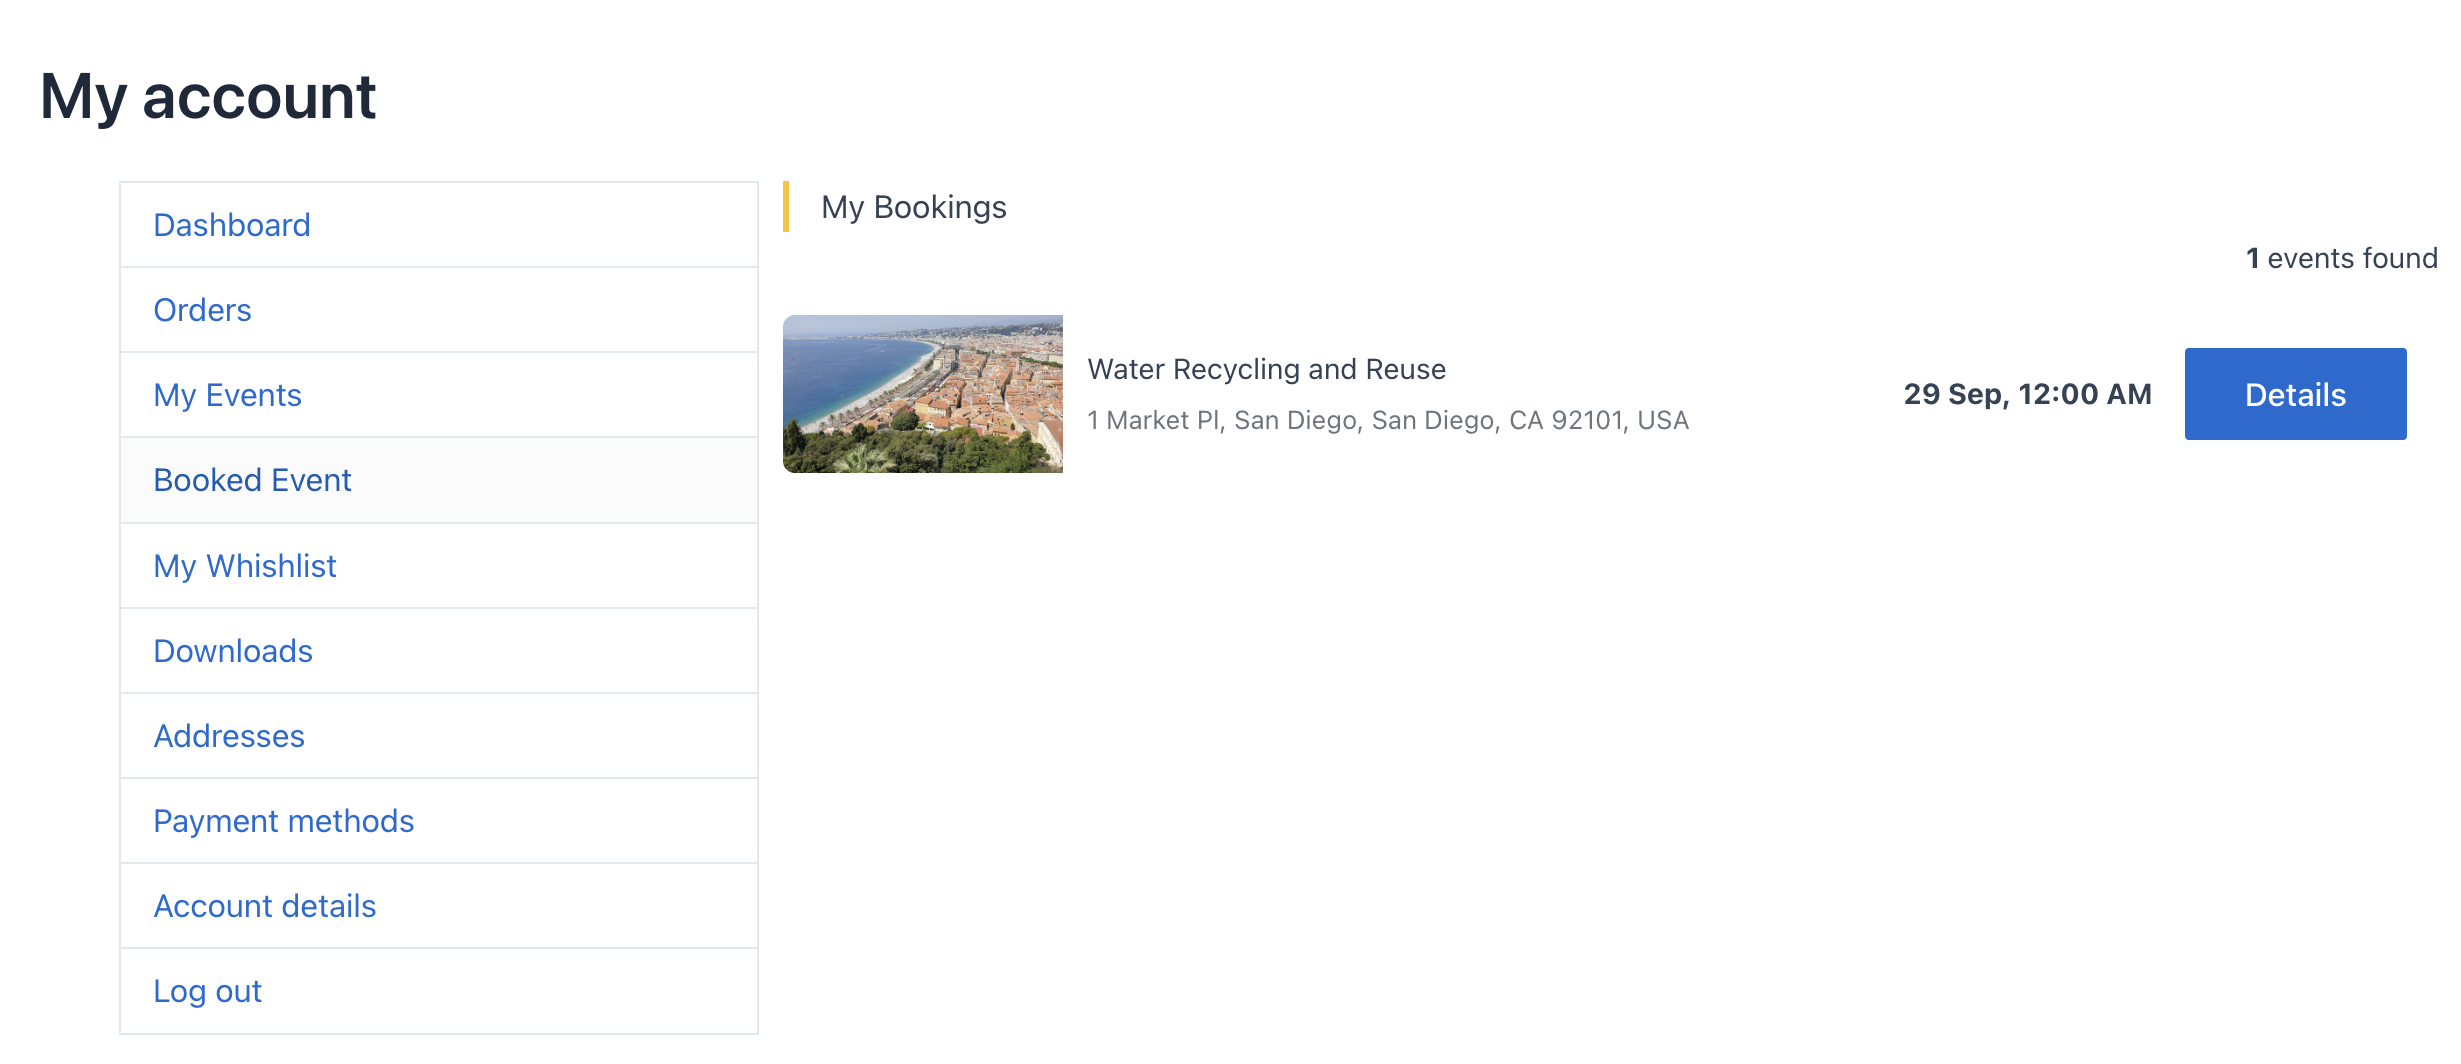This screenshot has height=1064, width=2461.
Task: Click the bold number 1 result count
Action: (2252, 258)
